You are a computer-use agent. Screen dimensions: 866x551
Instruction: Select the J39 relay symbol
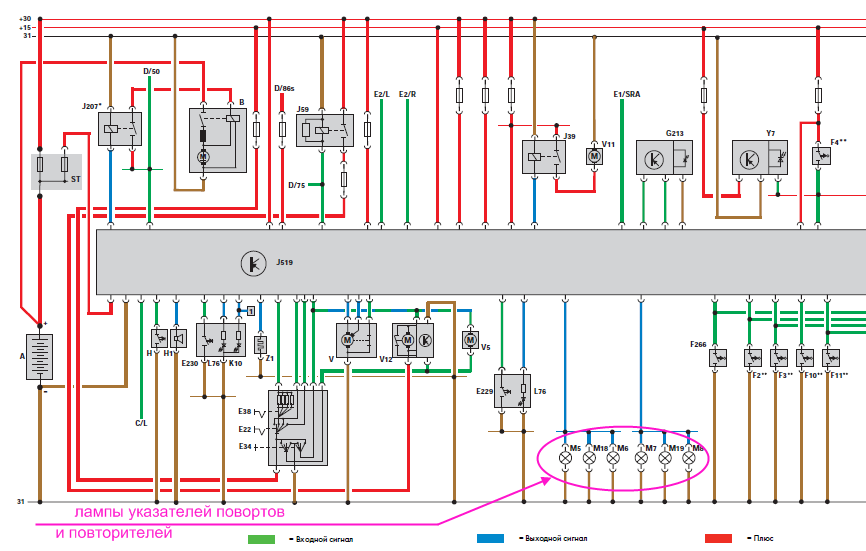[x=544, y=157]
